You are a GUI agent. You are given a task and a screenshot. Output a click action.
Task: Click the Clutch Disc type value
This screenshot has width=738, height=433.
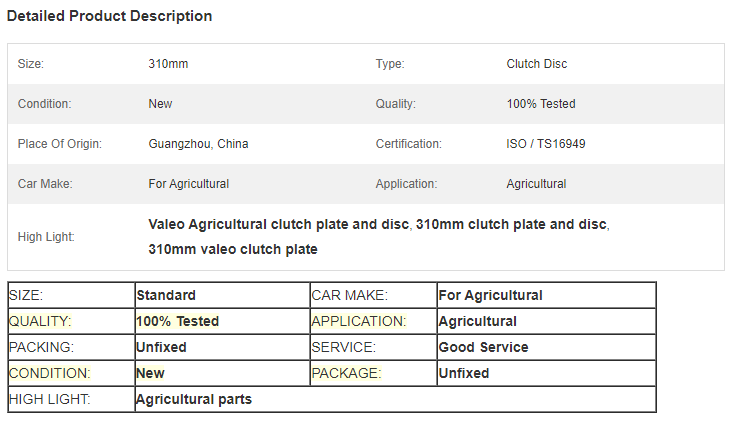[537, 64]
